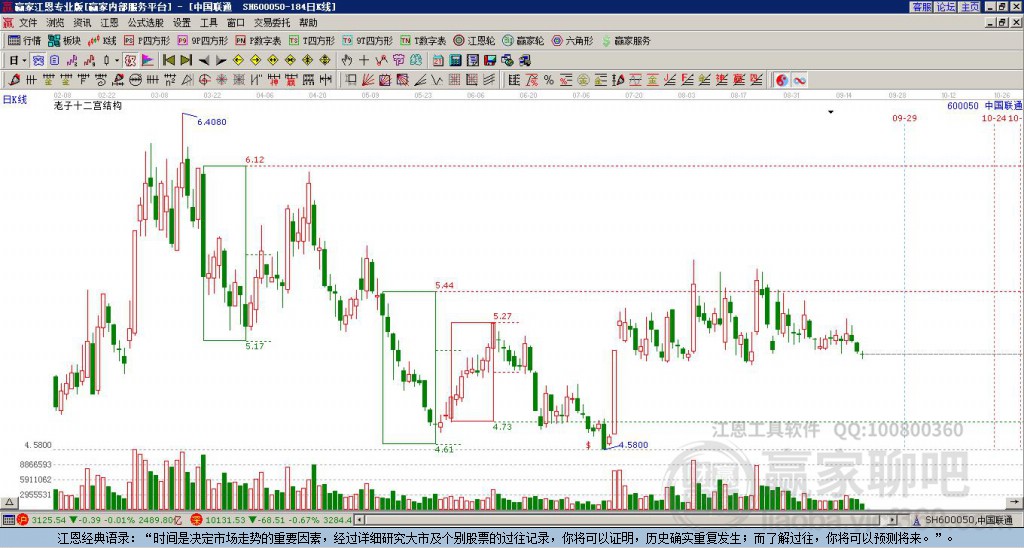Screen dimensions: 1024x548
Task: Open the 六角形 hexagon tool
Action: 573,40
